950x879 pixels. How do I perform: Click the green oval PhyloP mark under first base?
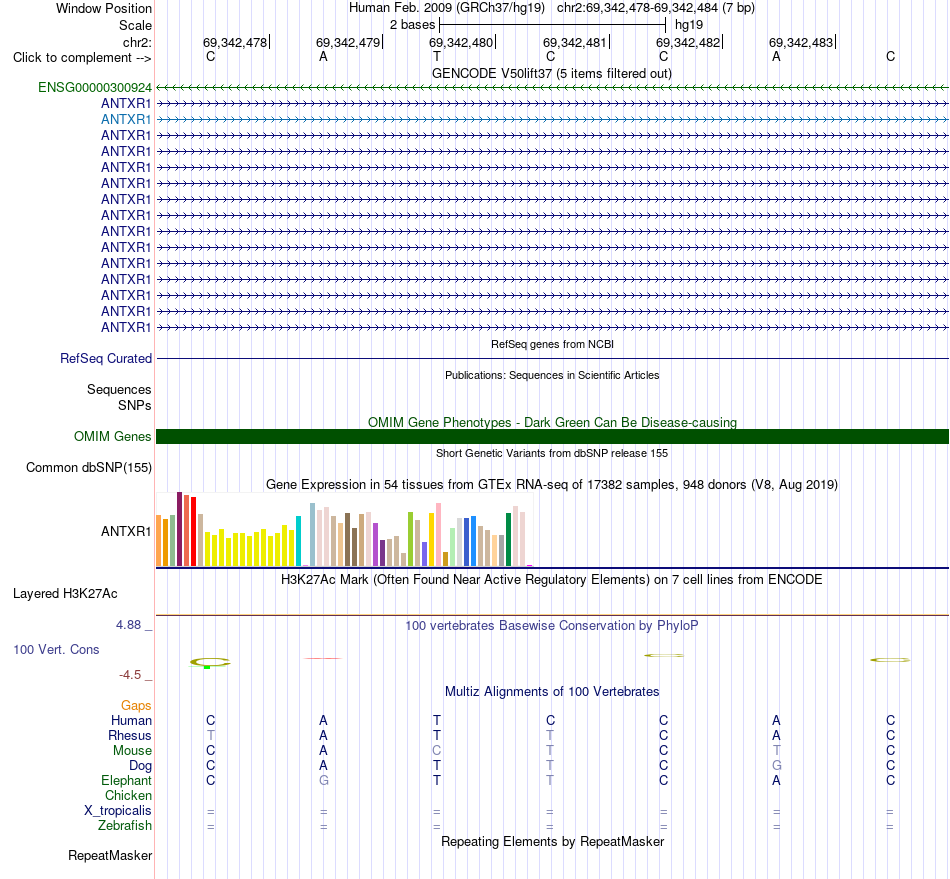pos(210,662)
